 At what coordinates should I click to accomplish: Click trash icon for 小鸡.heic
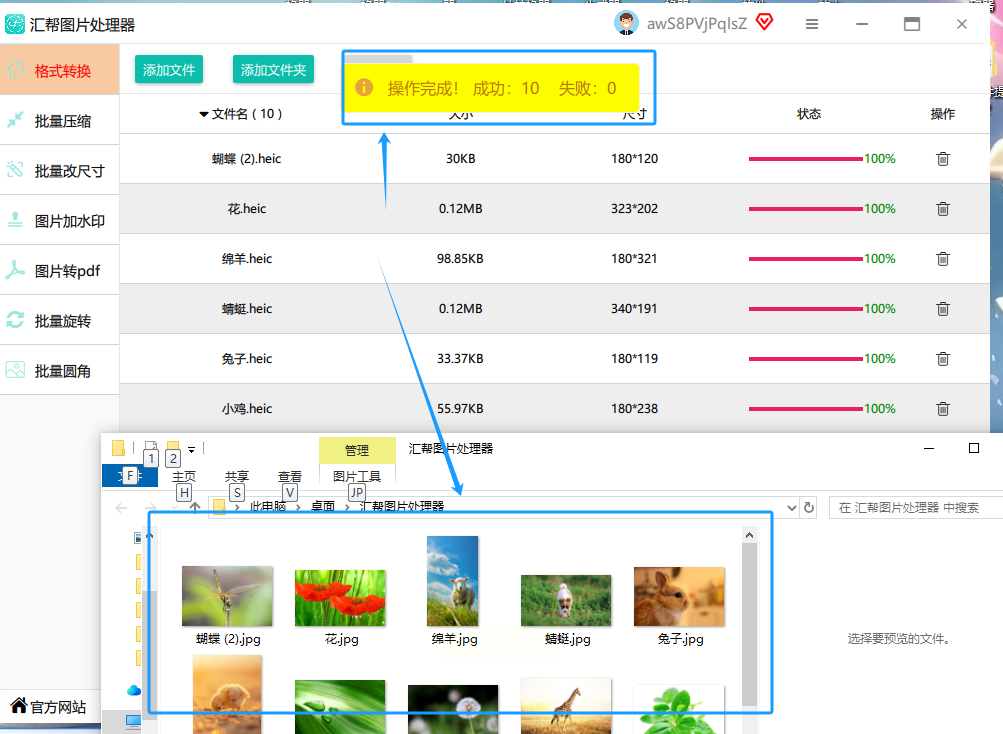(x=943, y=408)
